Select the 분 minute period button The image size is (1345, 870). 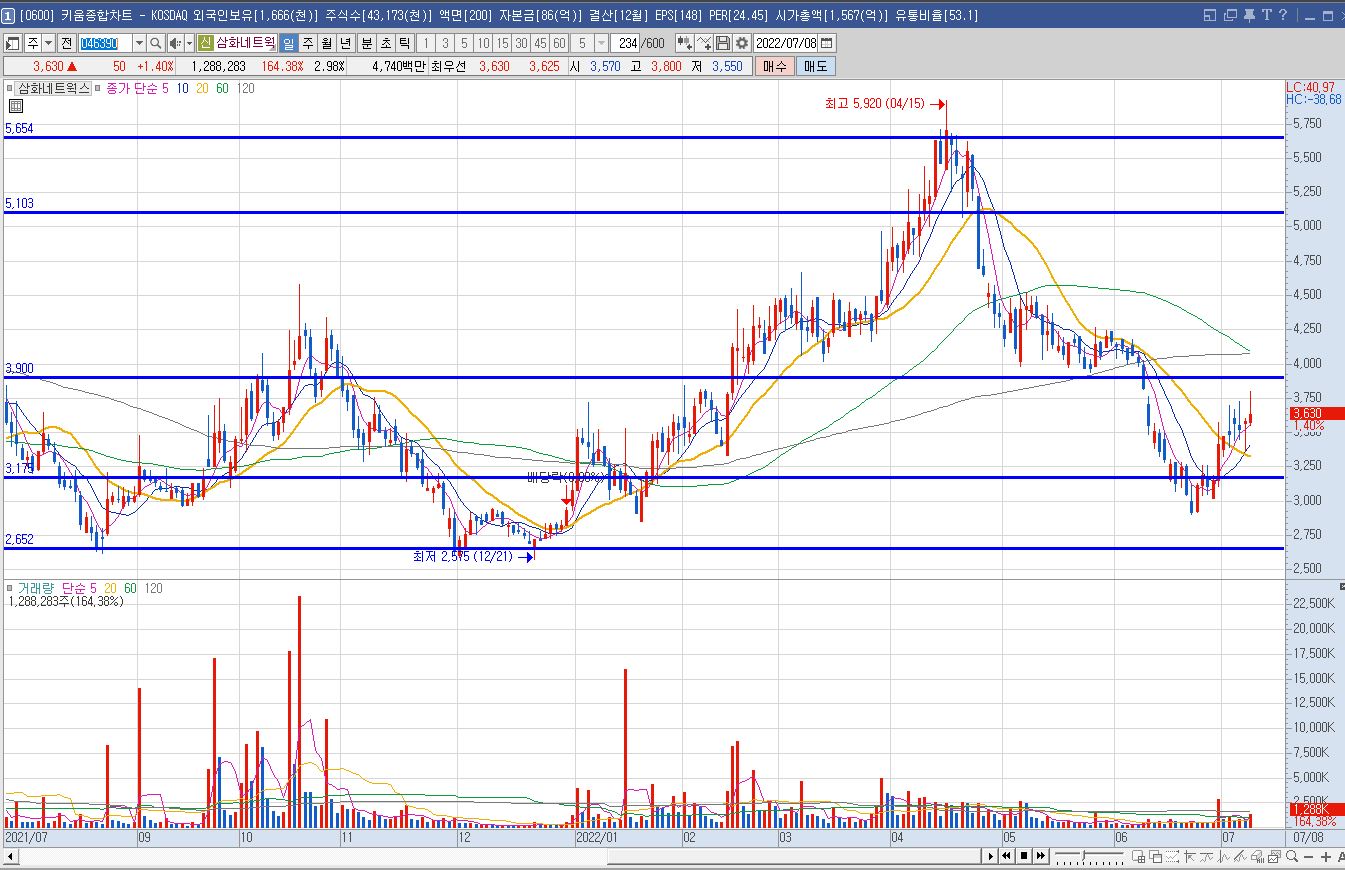[367, 43]
